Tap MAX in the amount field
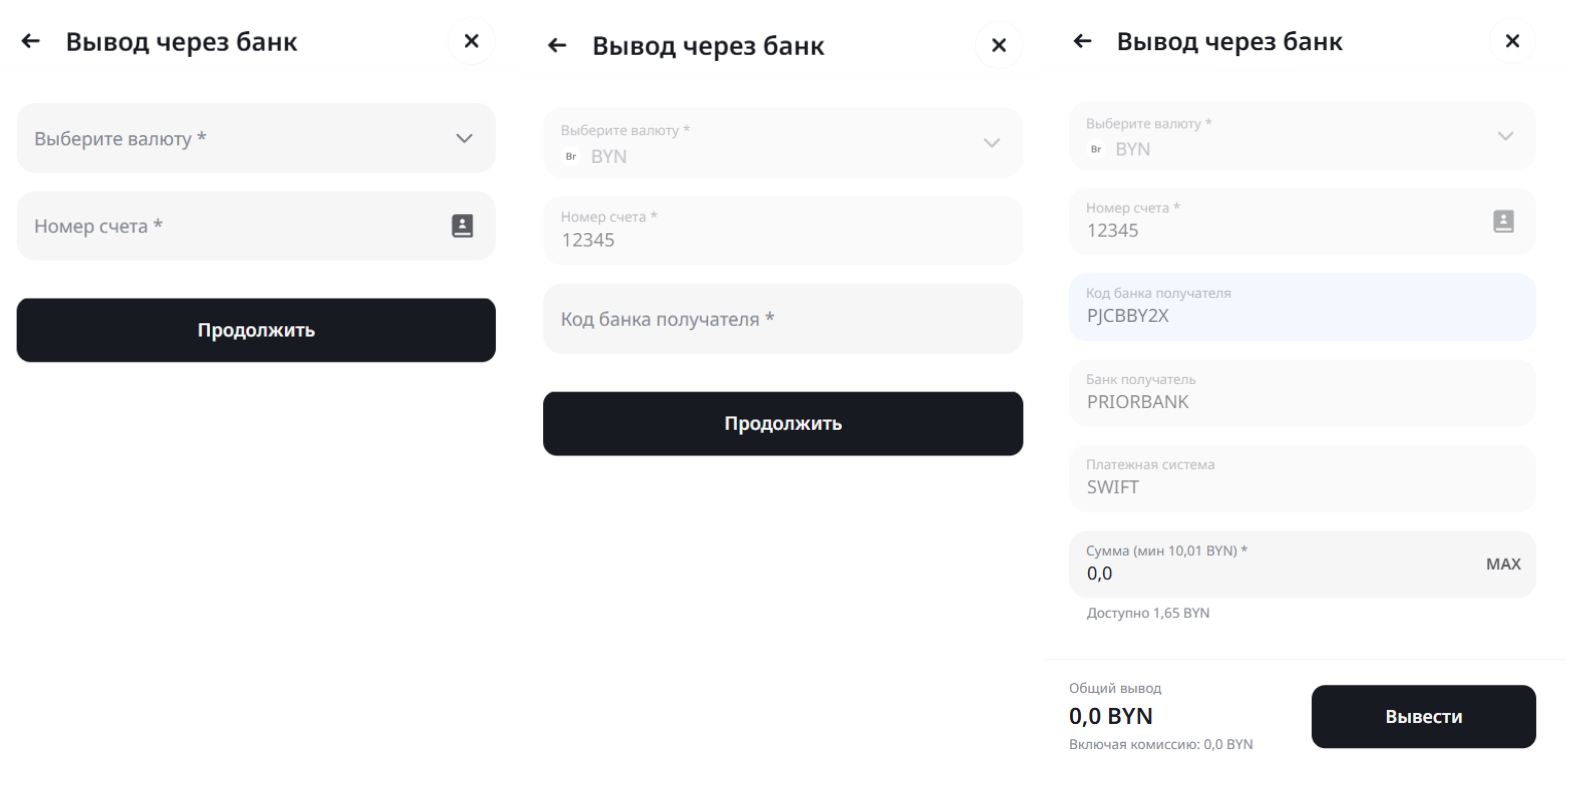Viewport: 1593px width, 795px height. (1503, 564)
